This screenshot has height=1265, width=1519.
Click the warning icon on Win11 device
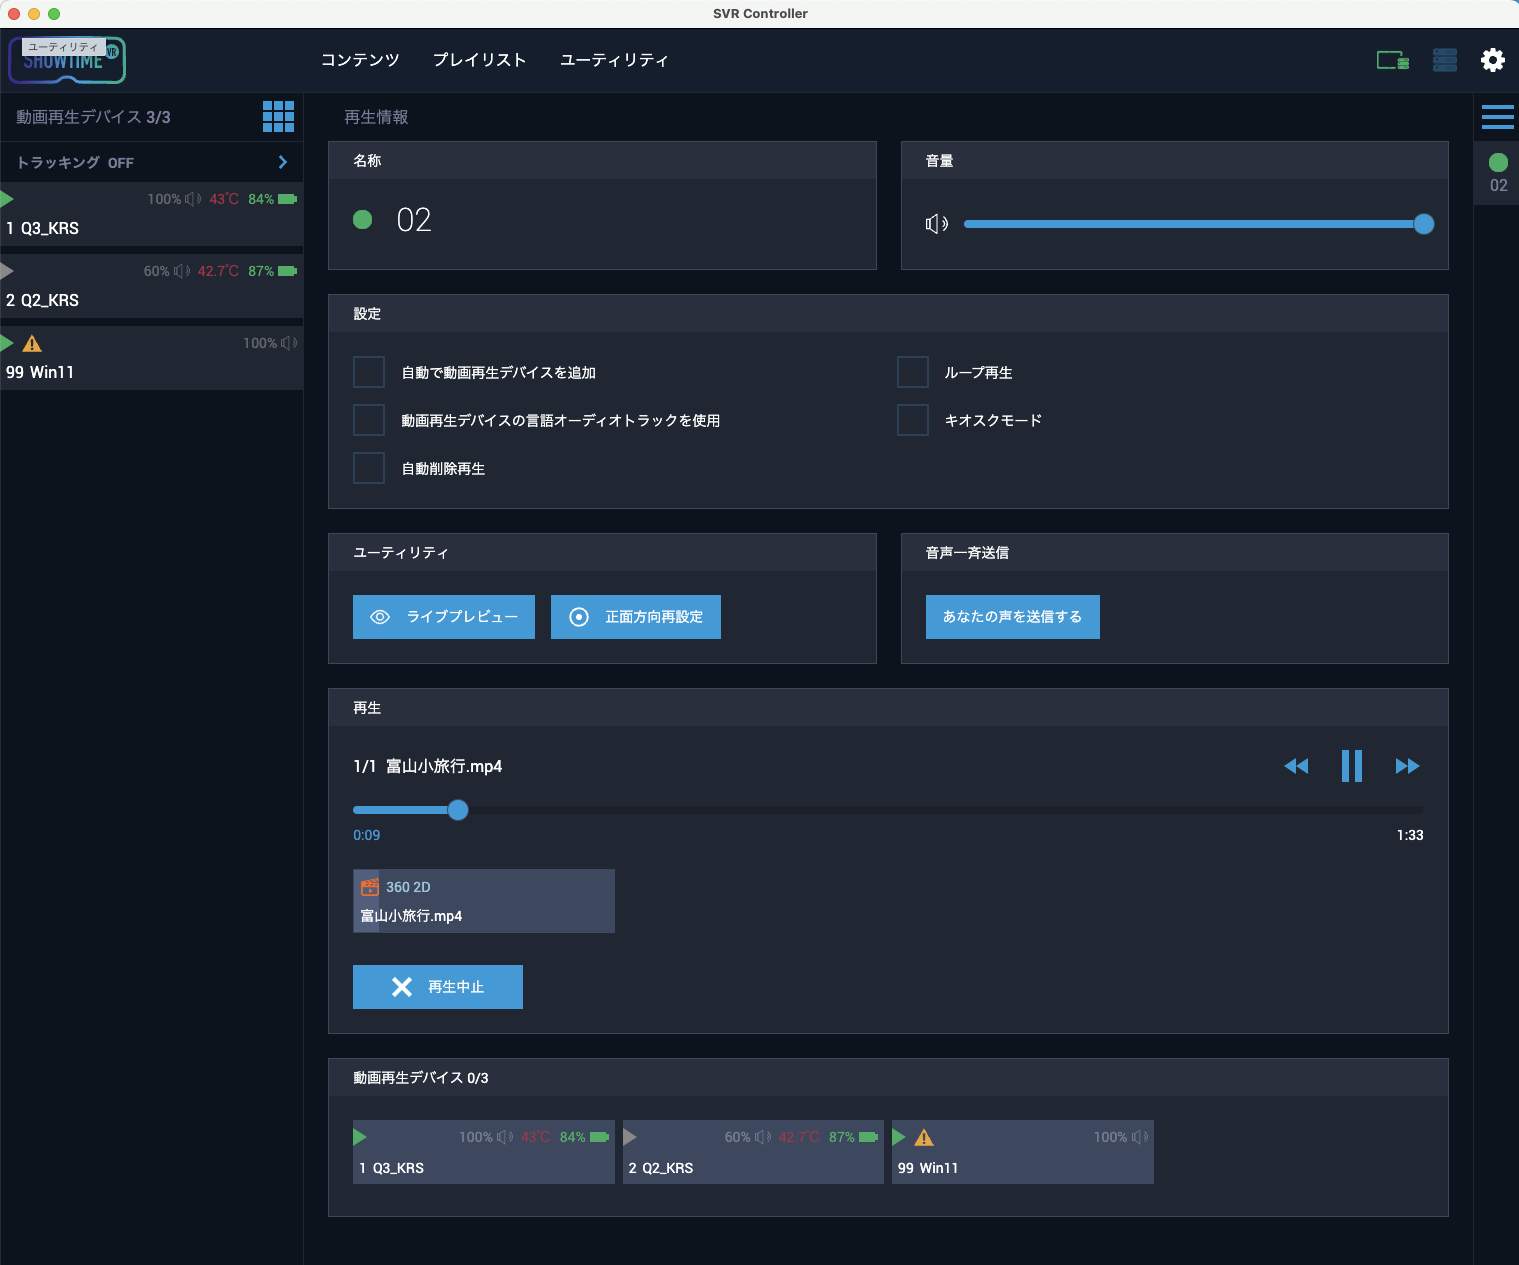coord(32,344)
